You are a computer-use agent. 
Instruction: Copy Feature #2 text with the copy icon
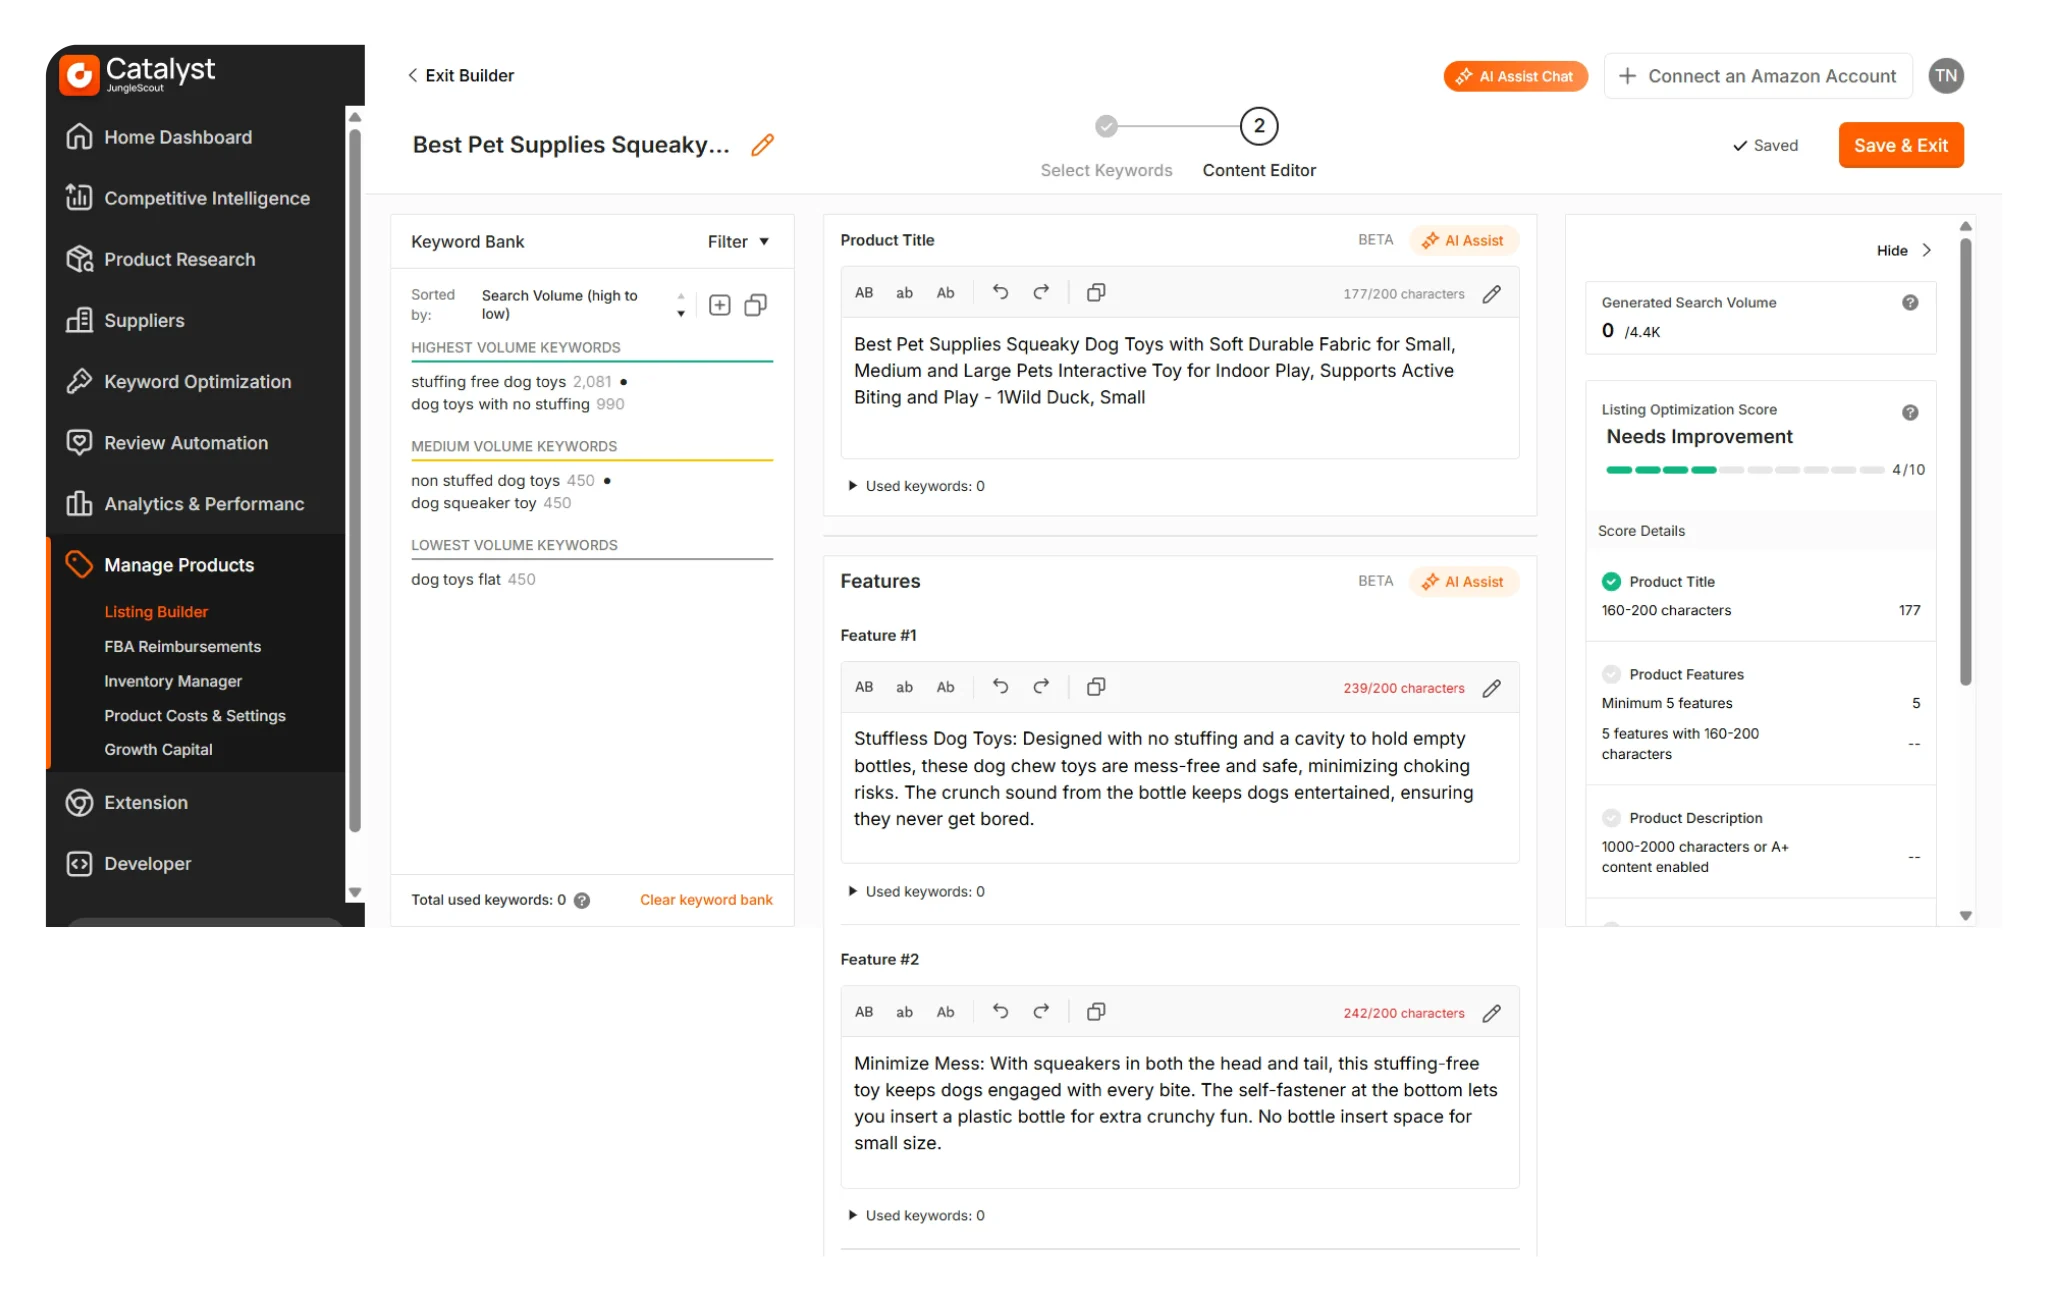click(x=1096, y=1012)
